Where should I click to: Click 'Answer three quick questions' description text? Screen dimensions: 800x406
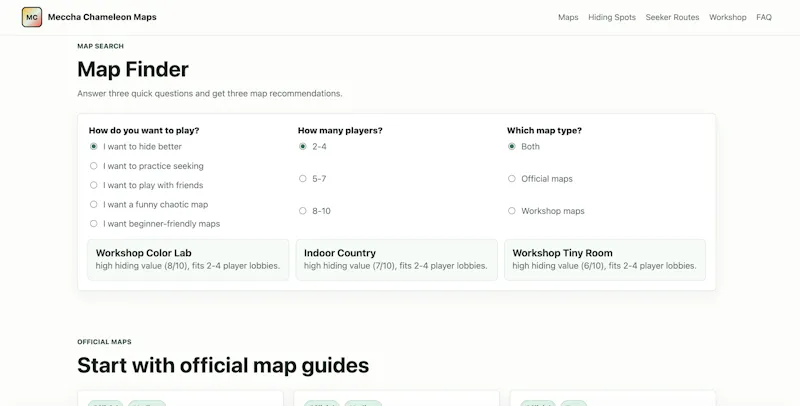(x=210, y=93)
